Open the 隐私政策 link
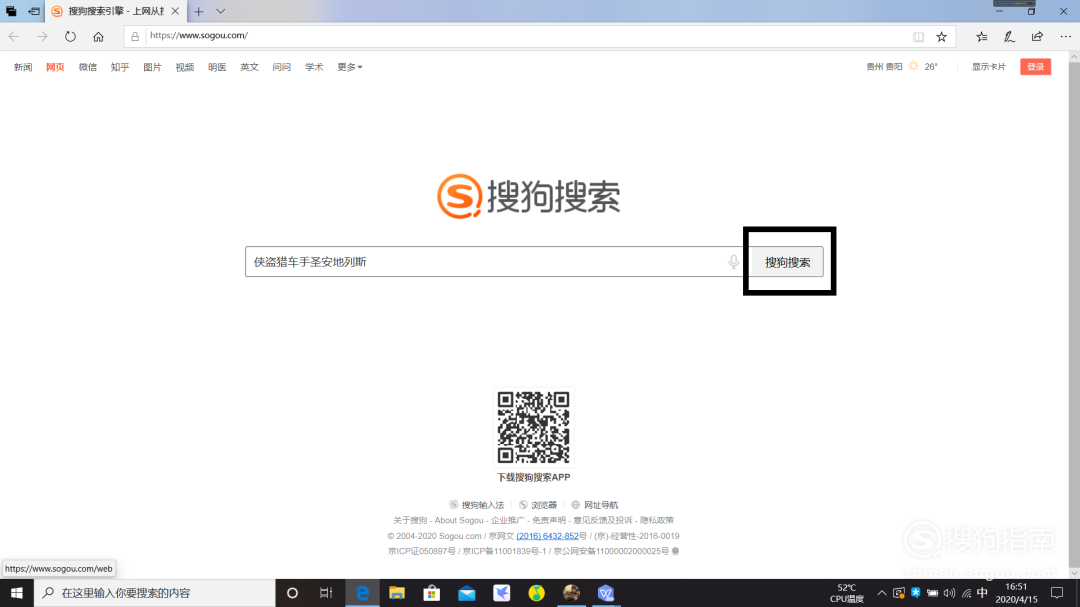Viewport: 1080px width, 607px height. coord(657,520)
